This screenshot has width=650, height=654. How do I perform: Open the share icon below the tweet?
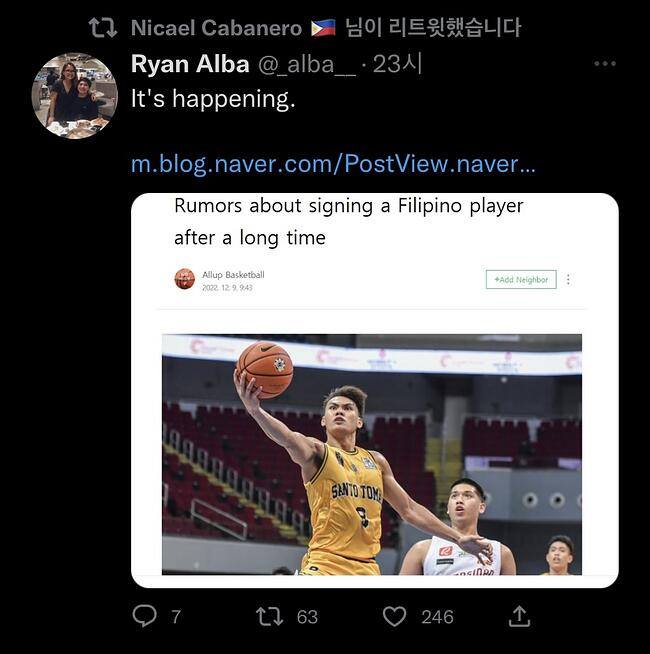click(519, 616)
